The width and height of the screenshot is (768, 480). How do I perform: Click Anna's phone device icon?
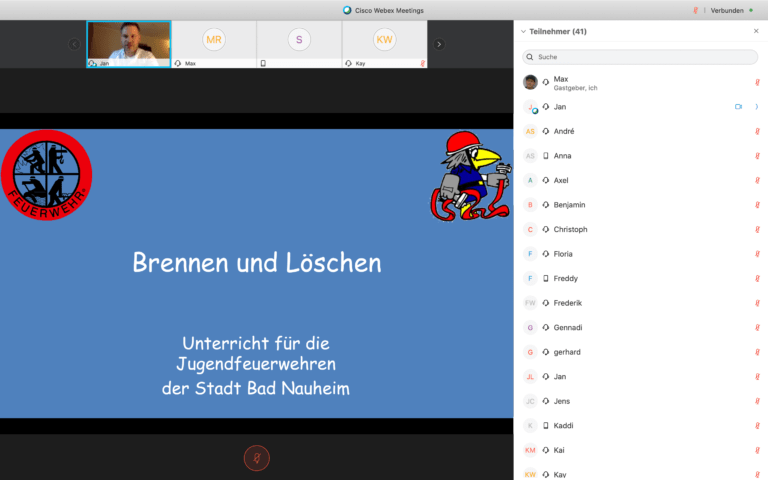pos(546,156)
